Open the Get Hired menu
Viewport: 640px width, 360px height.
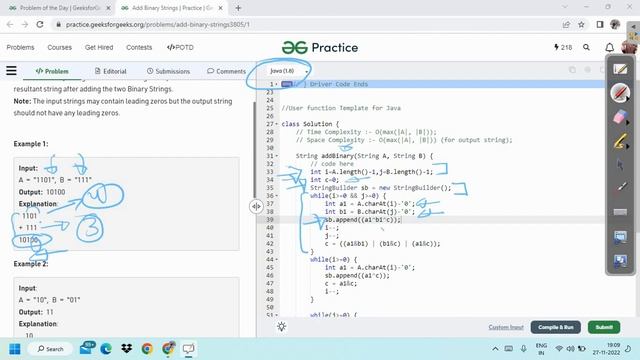pyautogui.click(x=99, y=47)
